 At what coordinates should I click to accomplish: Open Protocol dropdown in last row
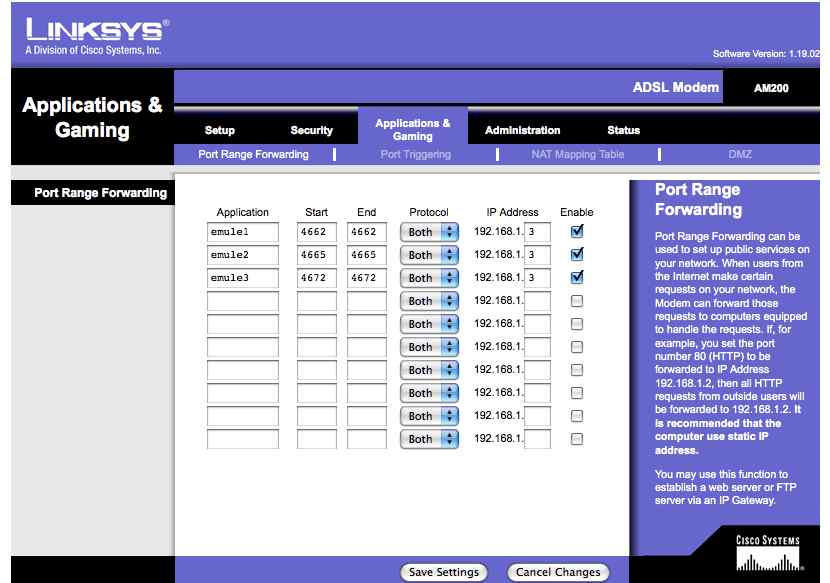pyautogui.click(x=429, y=439)
